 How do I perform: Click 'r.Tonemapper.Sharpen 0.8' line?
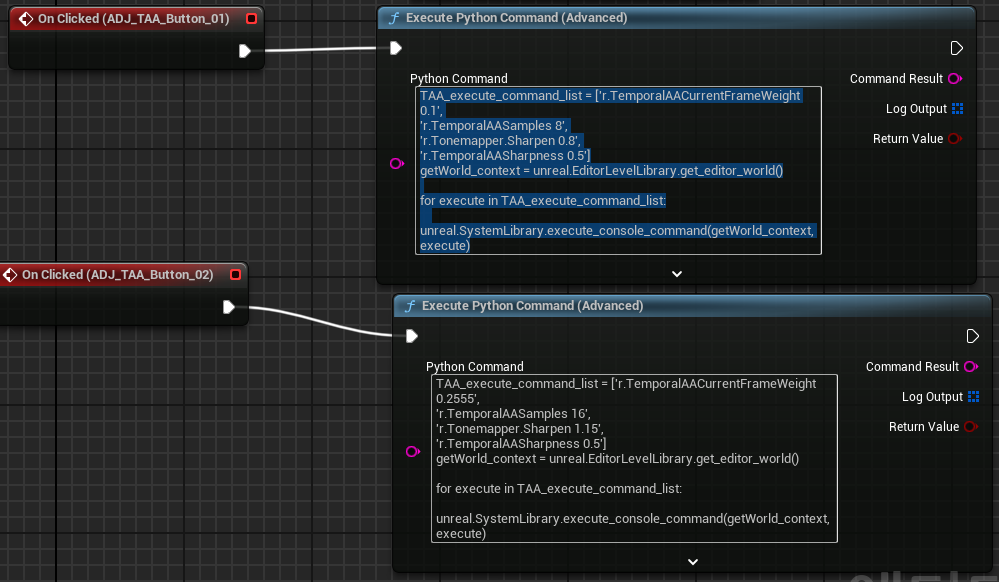(500, 140)
